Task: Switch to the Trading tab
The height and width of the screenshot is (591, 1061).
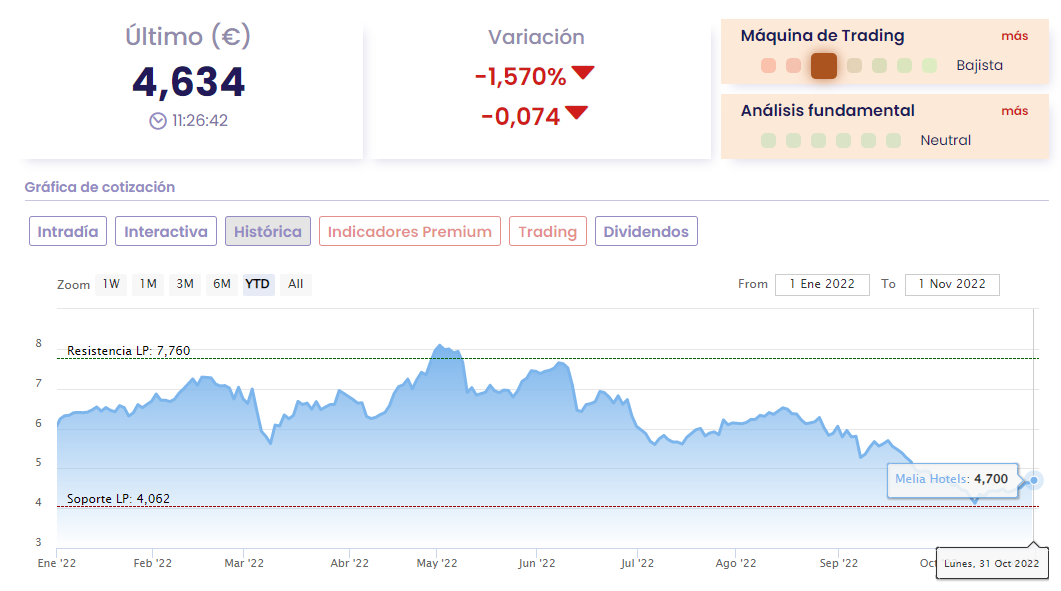Action: pos(548,232)
